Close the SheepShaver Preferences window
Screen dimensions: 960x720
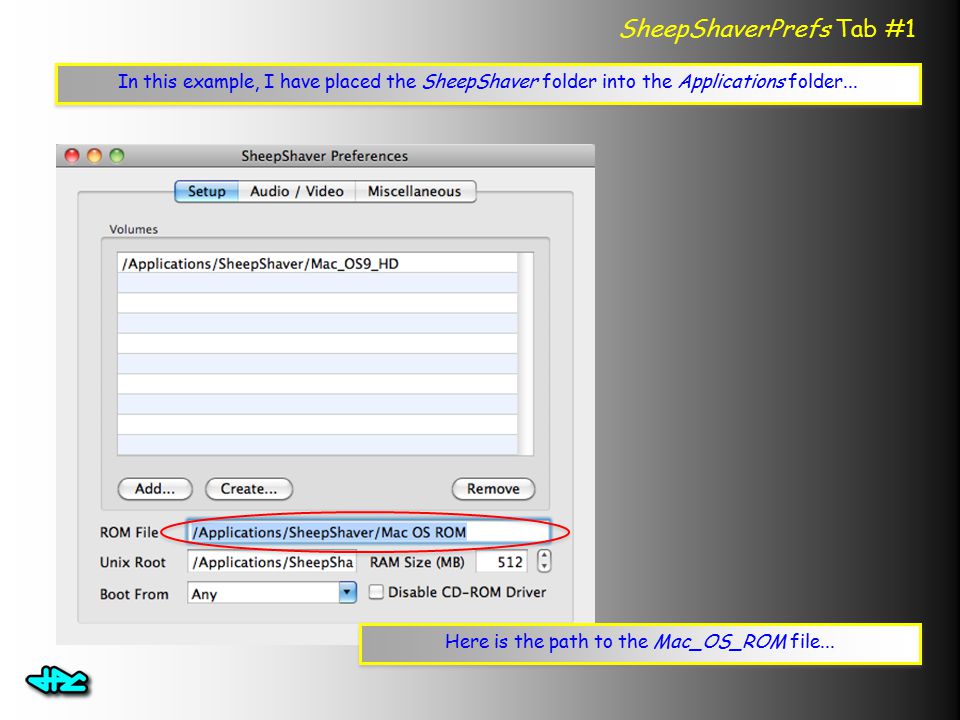(72, 156)
